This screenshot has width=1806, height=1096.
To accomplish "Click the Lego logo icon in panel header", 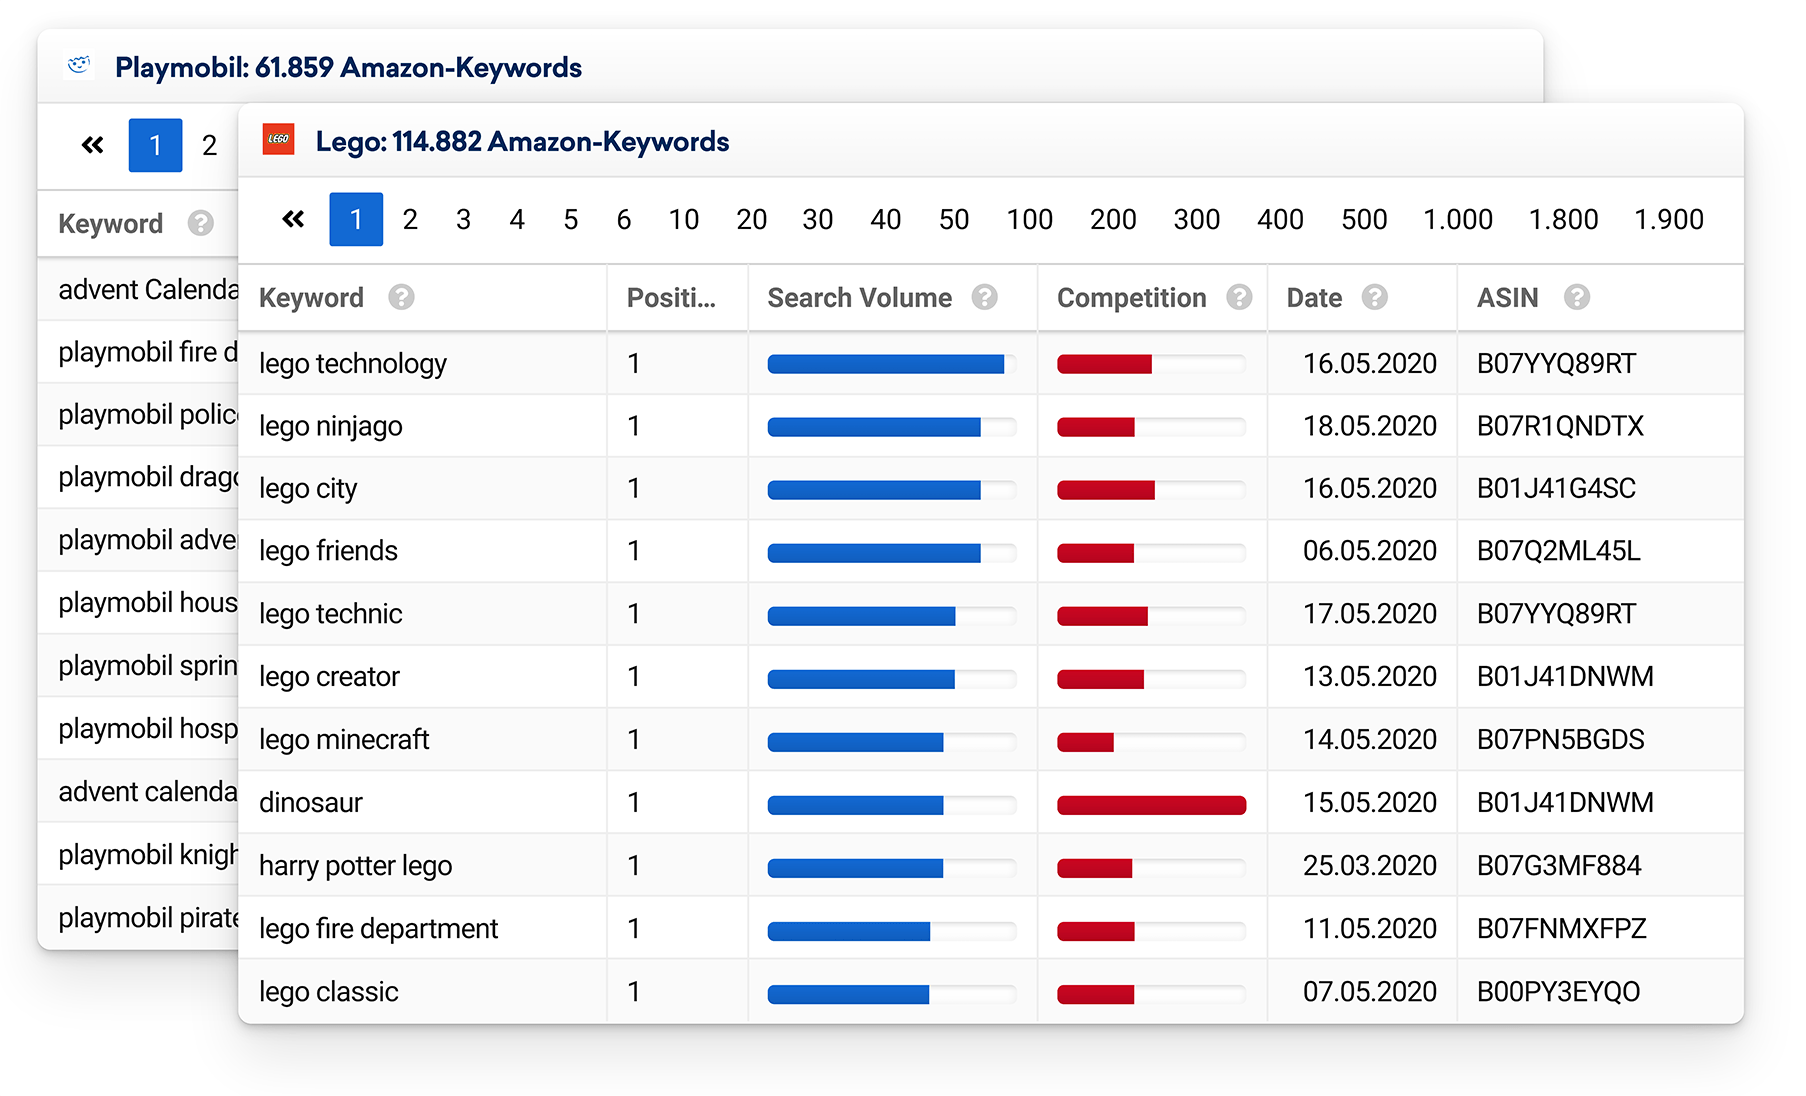I will pyautogui.click(x=278, y=140).
